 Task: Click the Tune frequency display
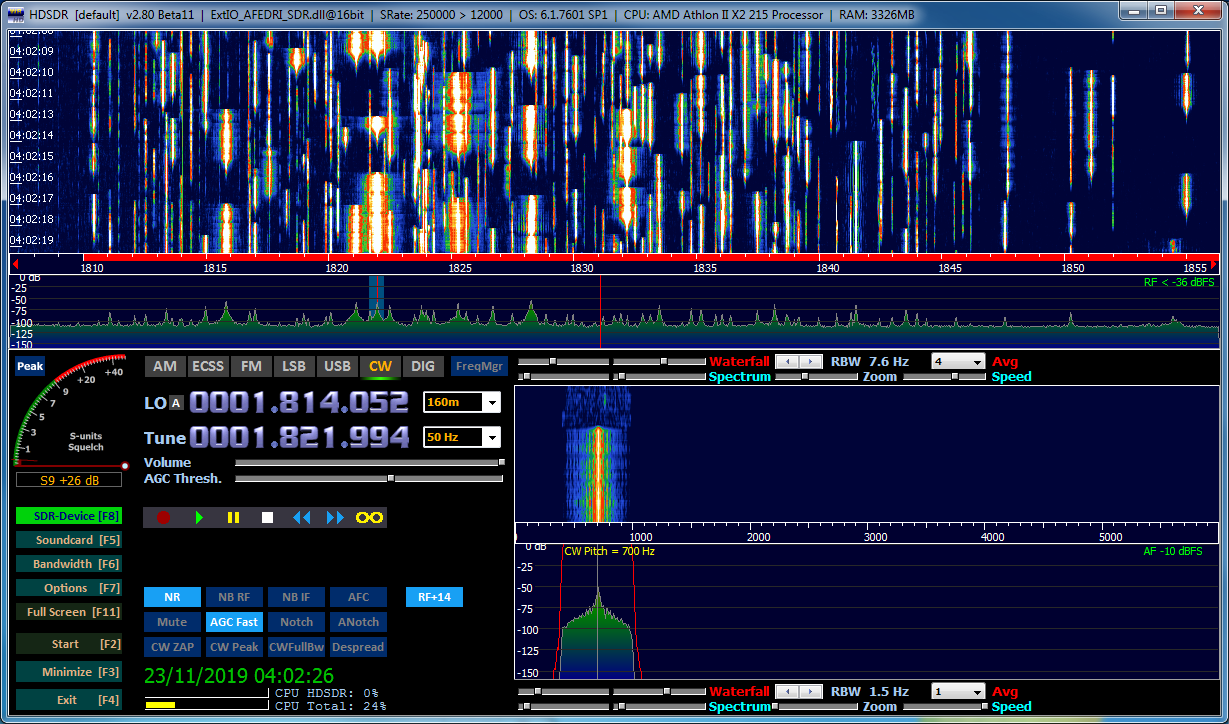tap(299, 437)
